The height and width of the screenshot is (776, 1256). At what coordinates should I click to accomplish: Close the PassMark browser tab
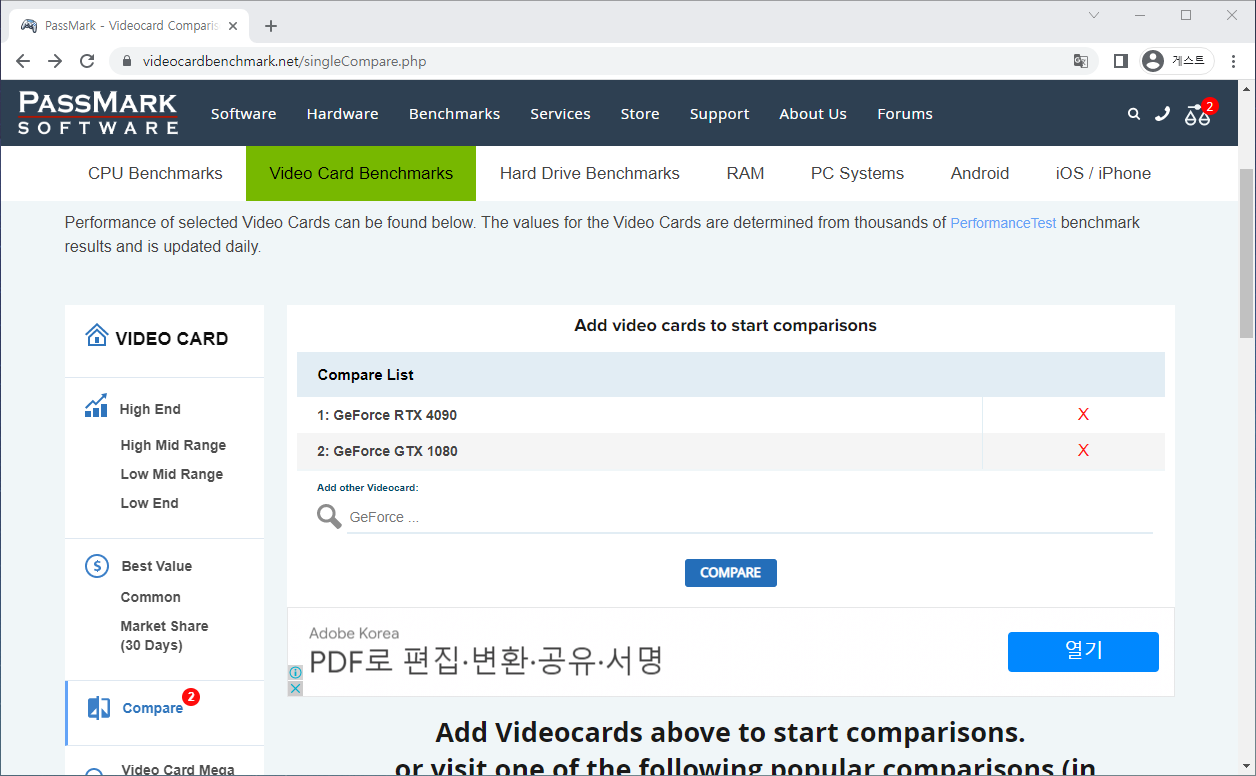(232, 26)
